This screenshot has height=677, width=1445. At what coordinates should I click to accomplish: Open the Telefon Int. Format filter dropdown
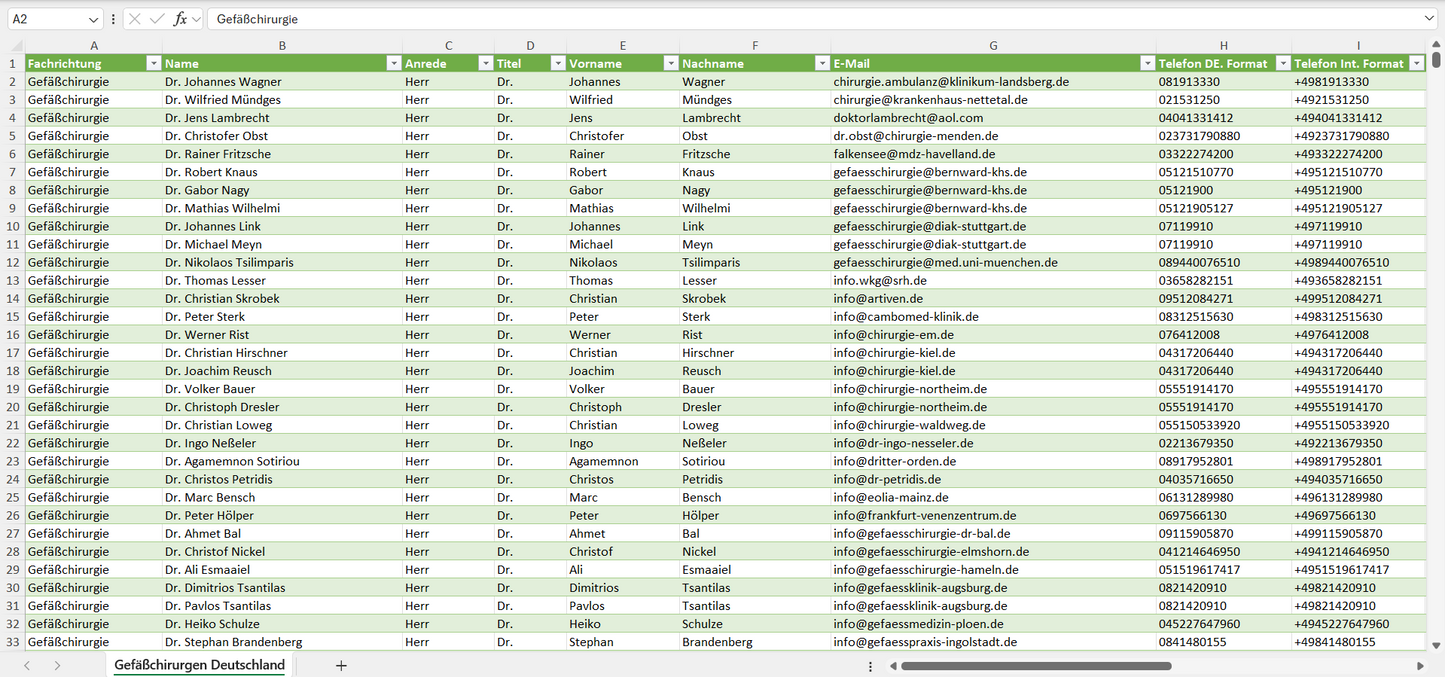click(1416, 63)
